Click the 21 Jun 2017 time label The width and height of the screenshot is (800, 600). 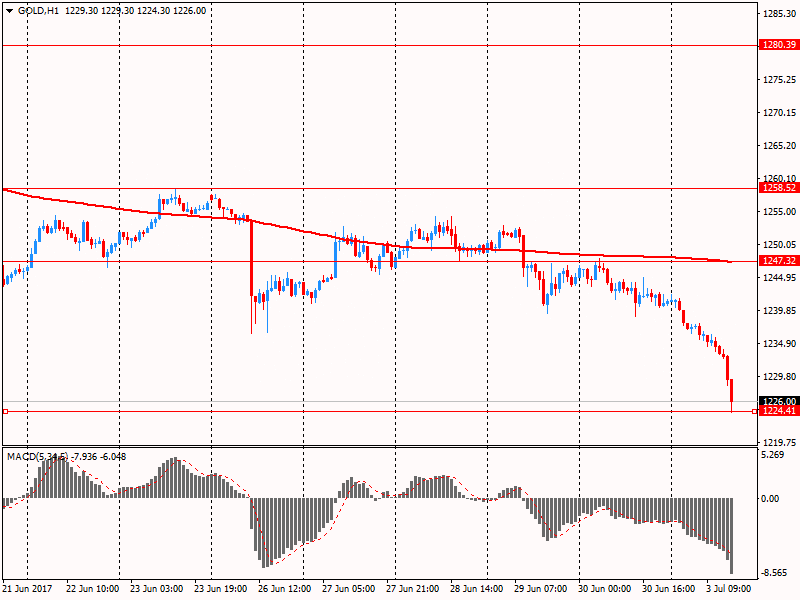(27, 589)
